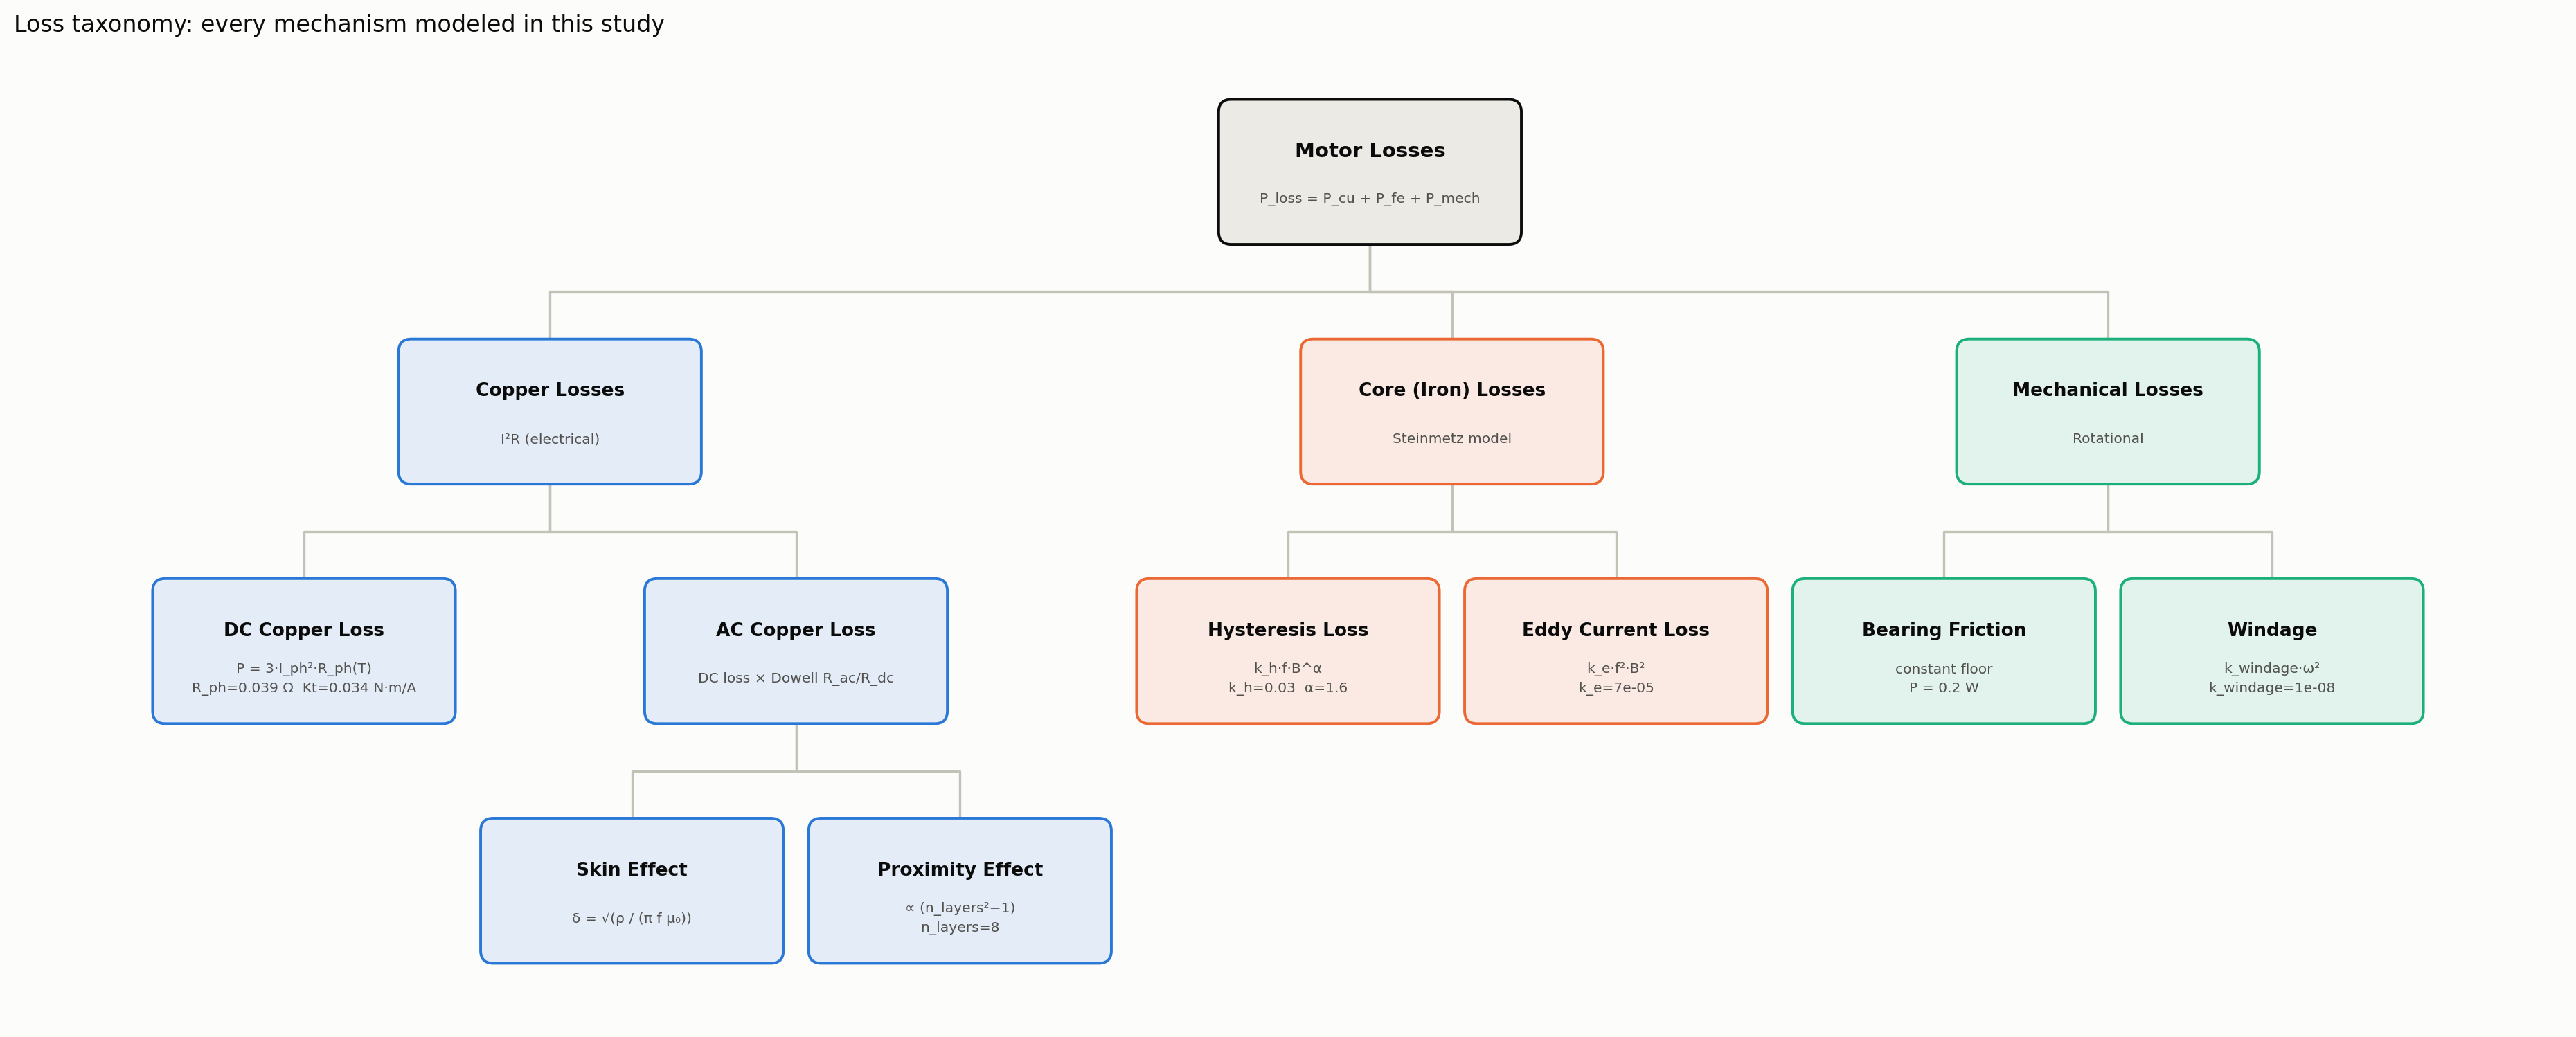
Task: Select the Bearing Friction node
Action: [x=1943, y=651]
